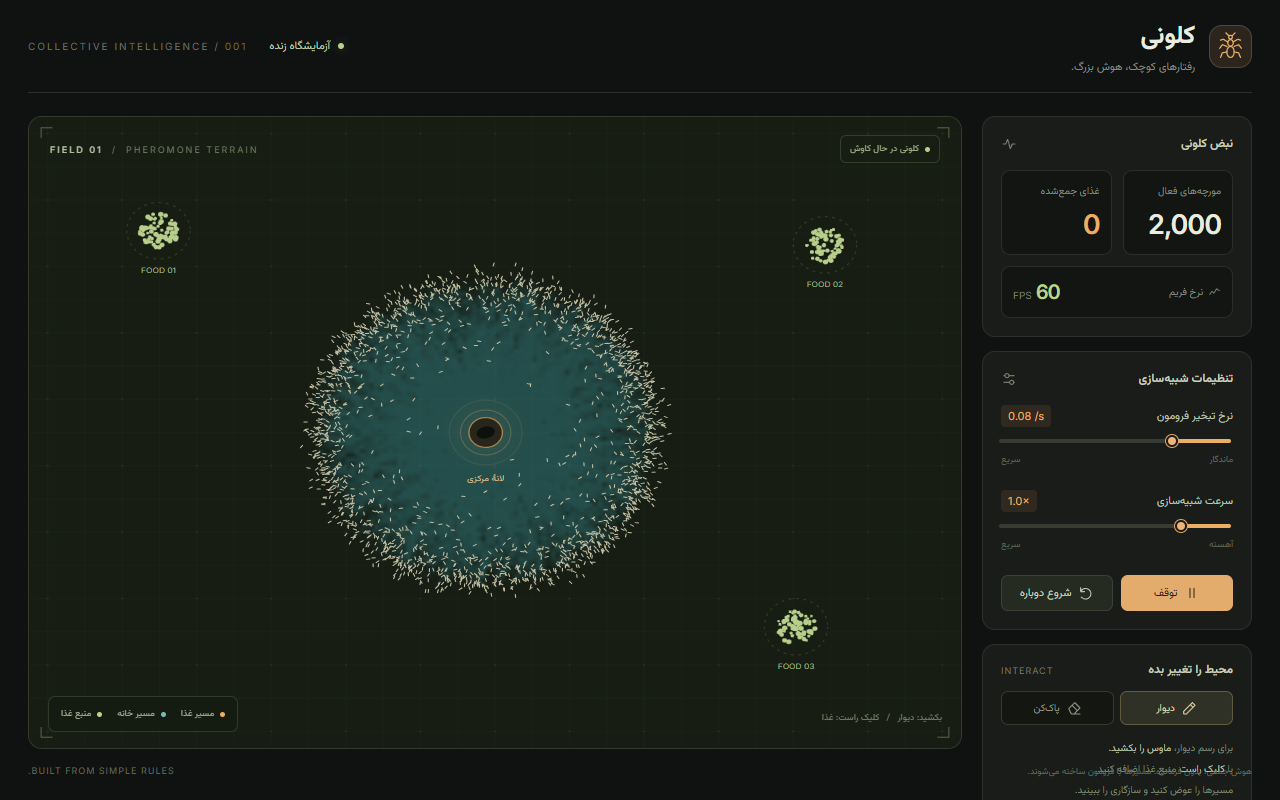
Task: Select the پاک‌کن eraser tool
Action: coord(1057,708)
